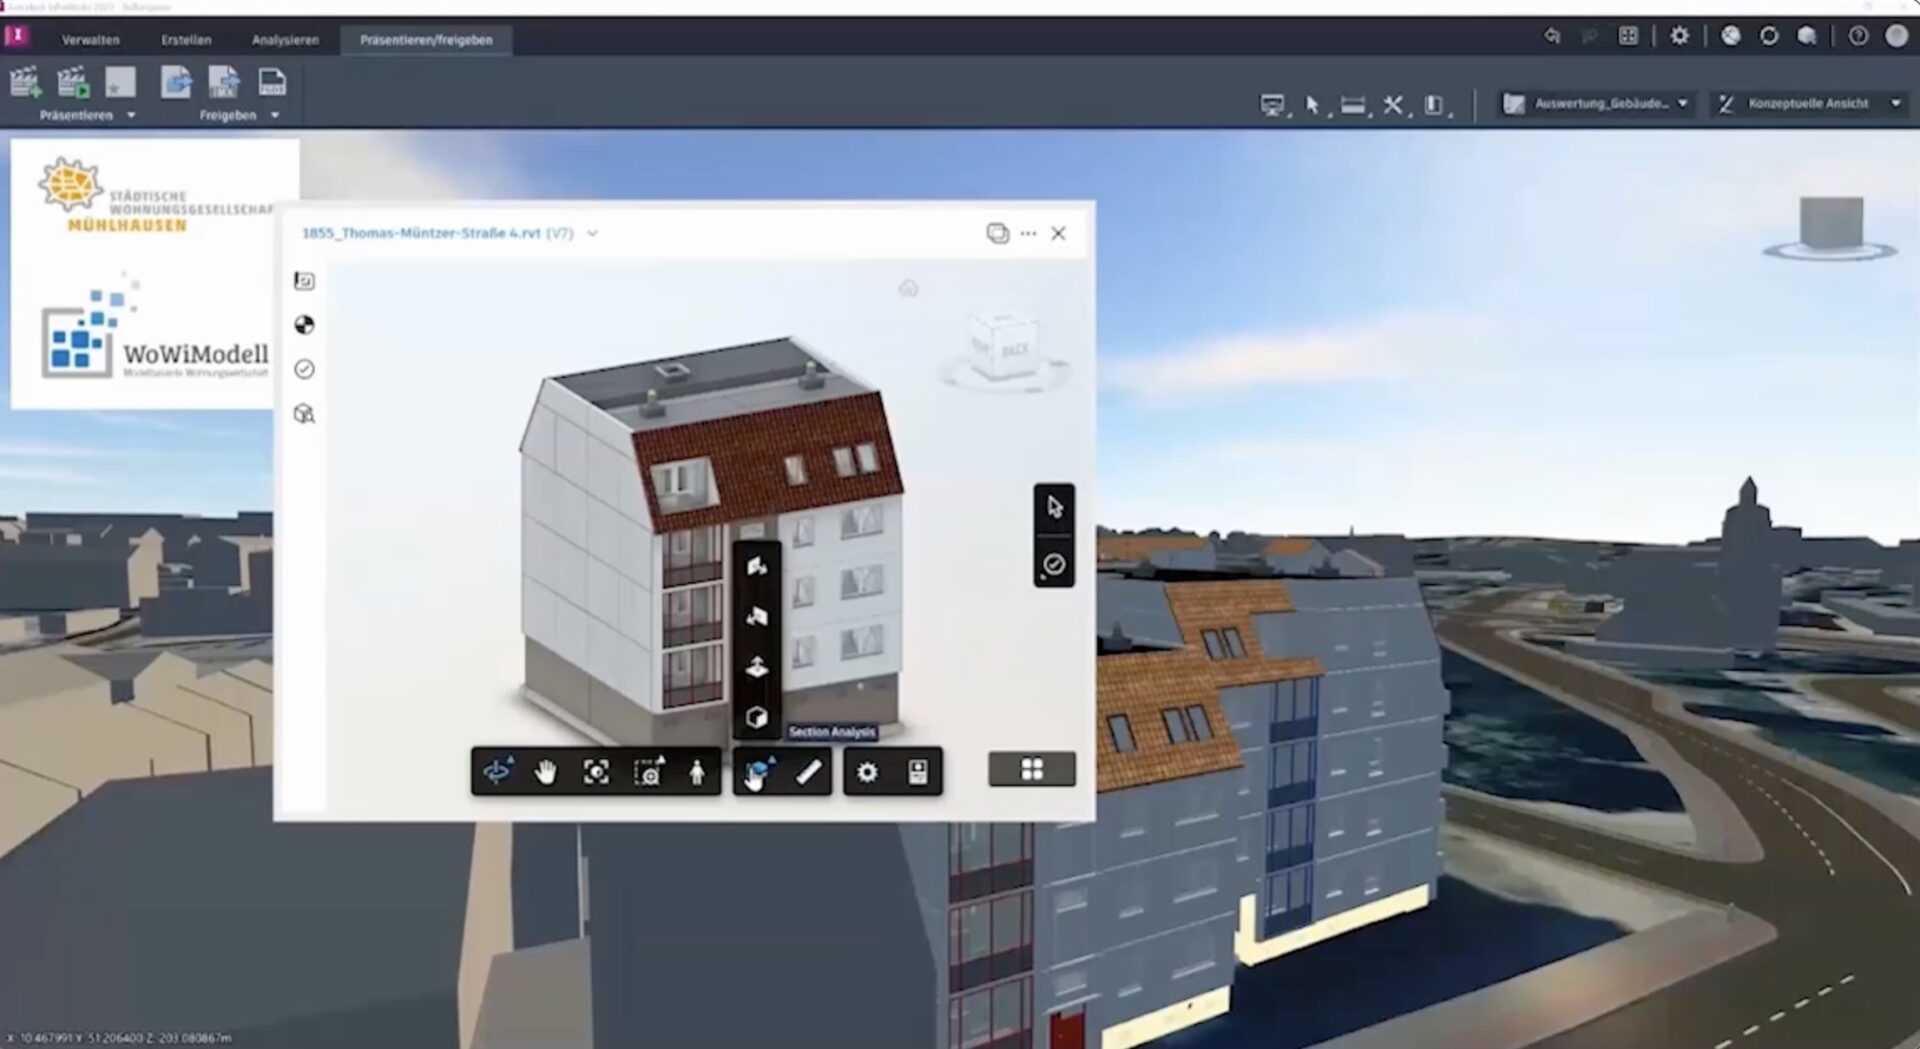Screen dimensions: 1920x1049
Task: Expand the Thomas-Müntzer-Straße file version dropdown
Action: click(x=592, y=233)
